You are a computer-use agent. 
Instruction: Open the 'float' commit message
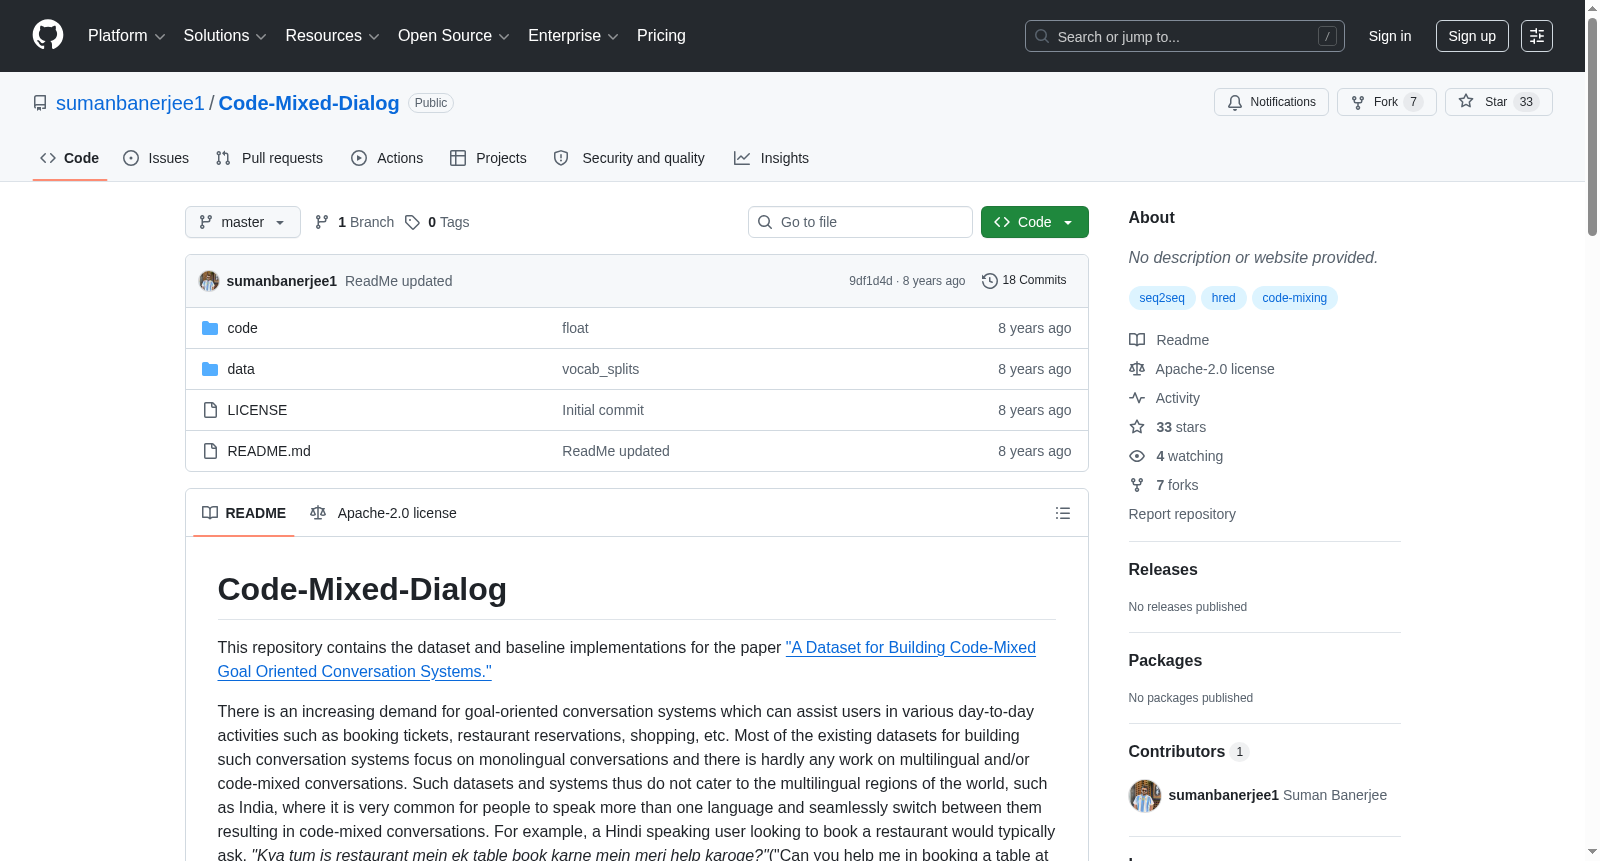coord(575,328)
